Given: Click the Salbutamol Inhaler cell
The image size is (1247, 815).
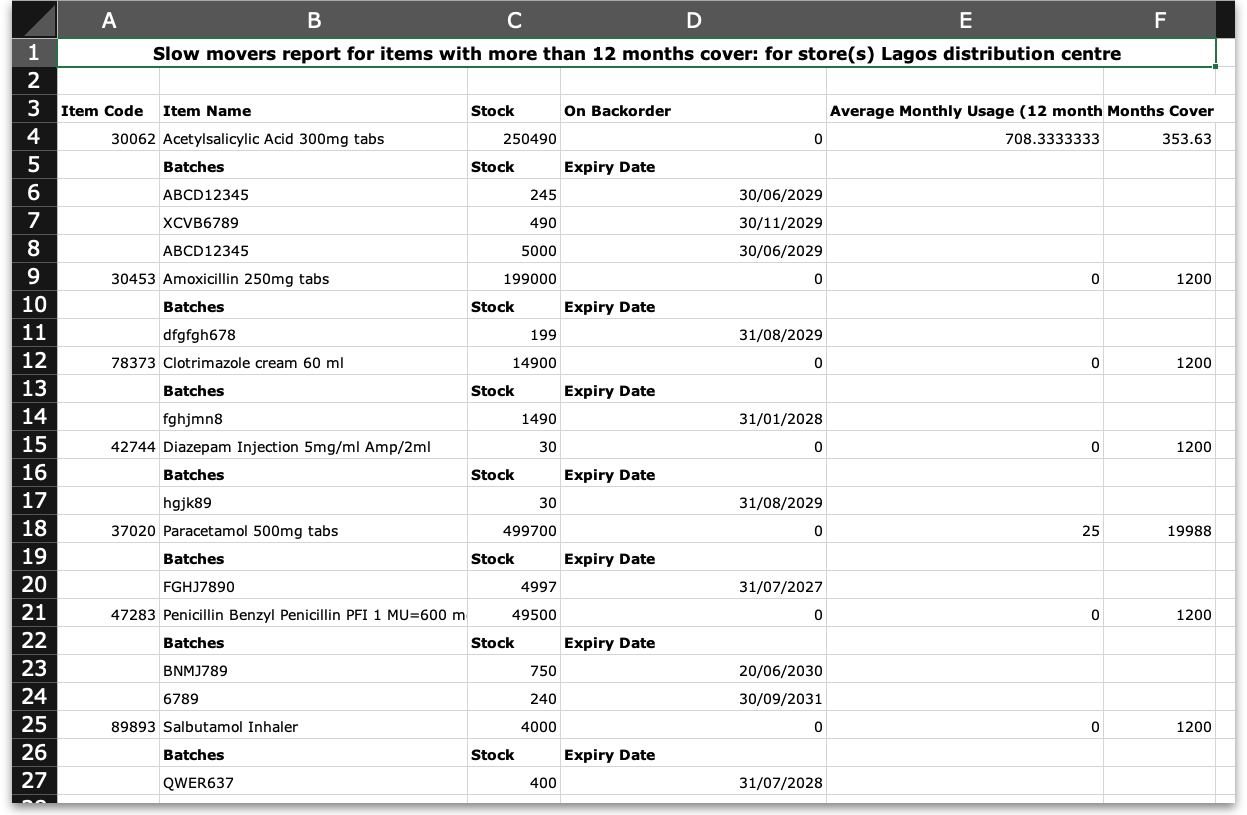Looking at the screenshot, I should (x=230, y=727).
